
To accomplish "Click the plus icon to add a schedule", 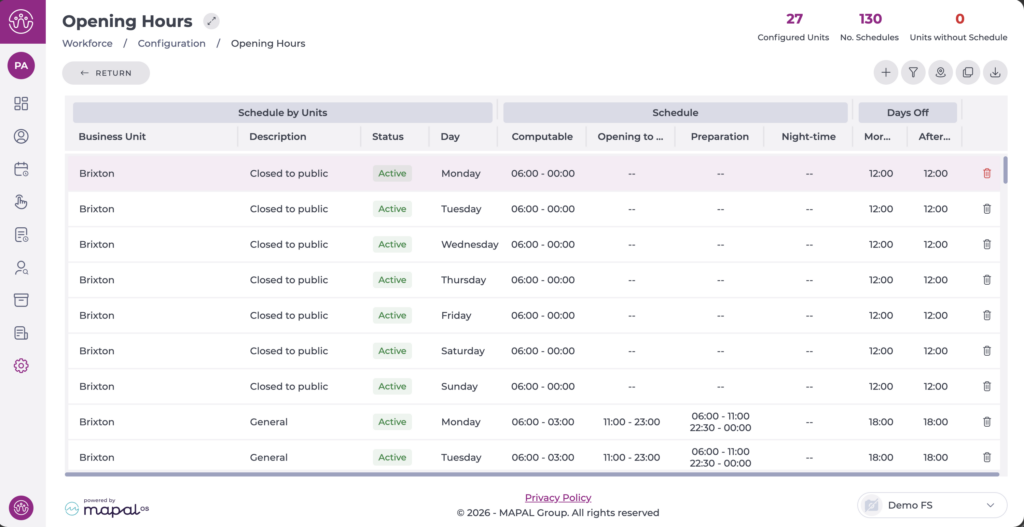I will [885, 73].
